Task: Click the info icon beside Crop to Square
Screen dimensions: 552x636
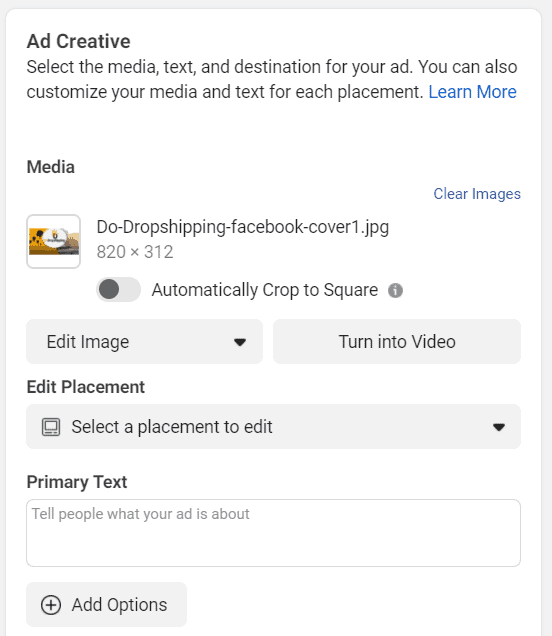Action: pyautogui.click(x=395, y=290)
